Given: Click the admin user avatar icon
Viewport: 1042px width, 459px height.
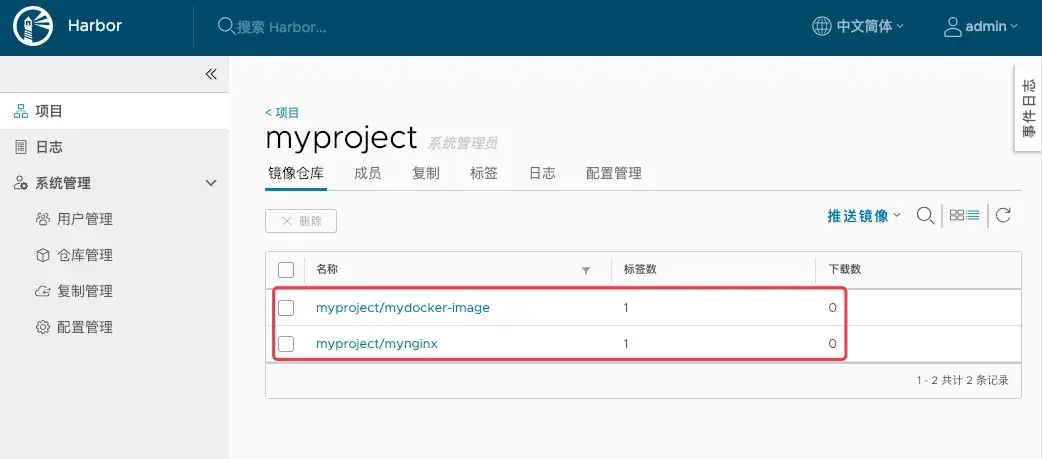Looking at the screenshot, I should (x=953, y=27).
